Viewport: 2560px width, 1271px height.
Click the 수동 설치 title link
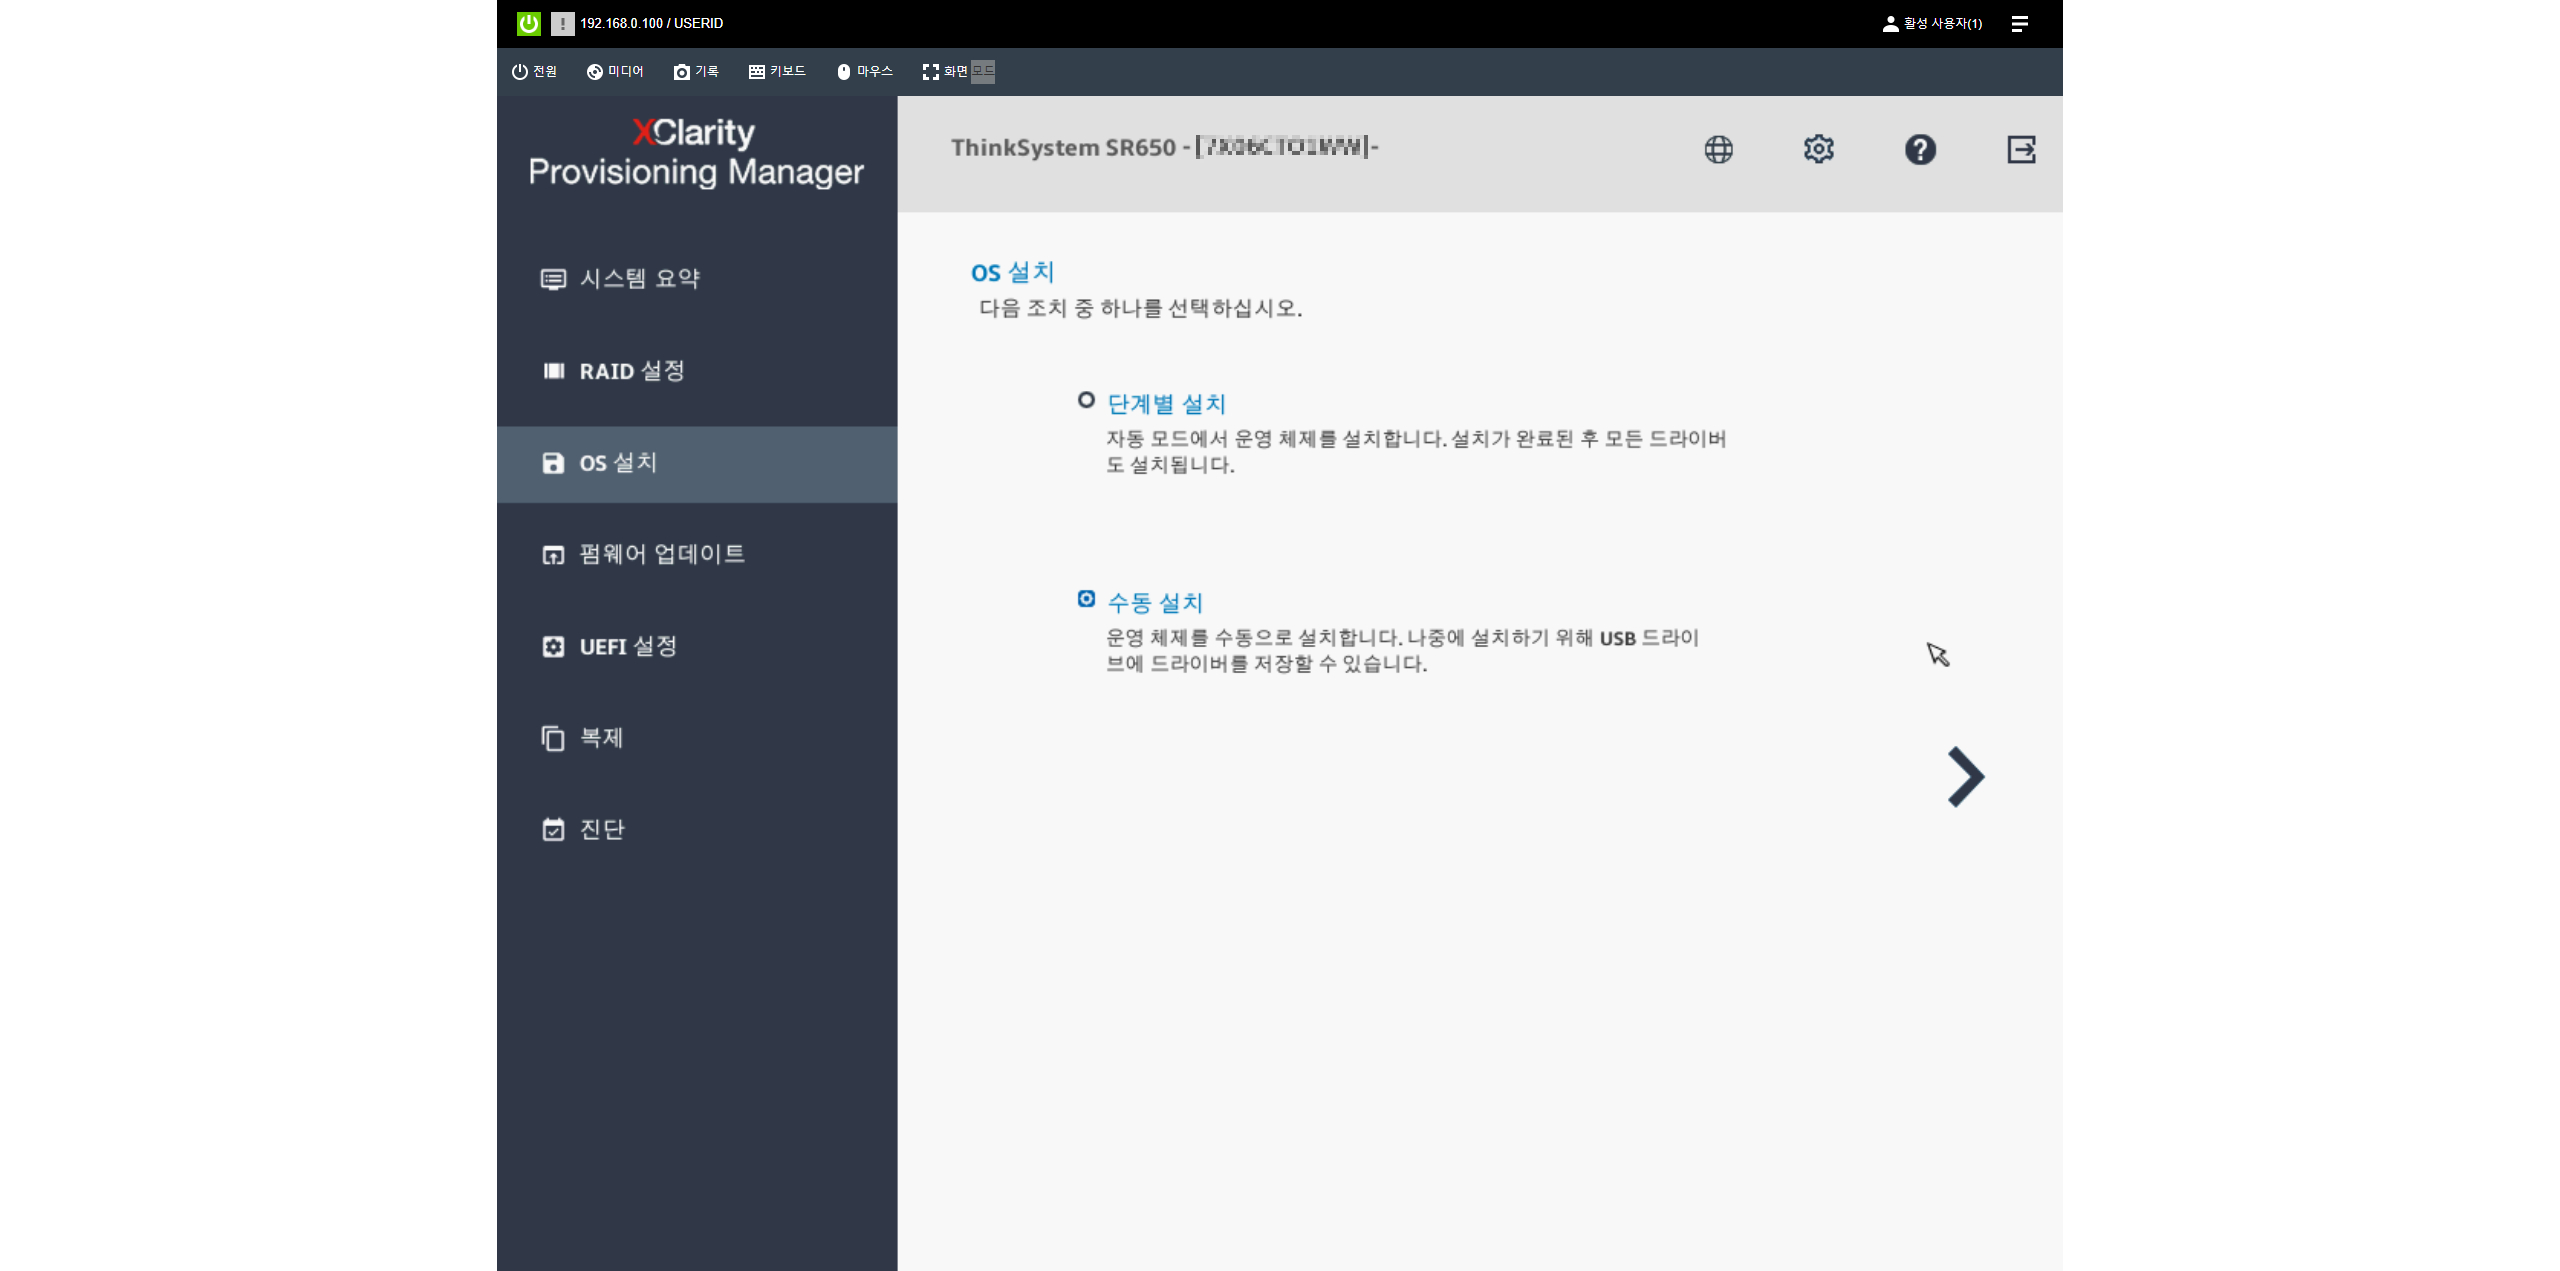(1155, 602)
